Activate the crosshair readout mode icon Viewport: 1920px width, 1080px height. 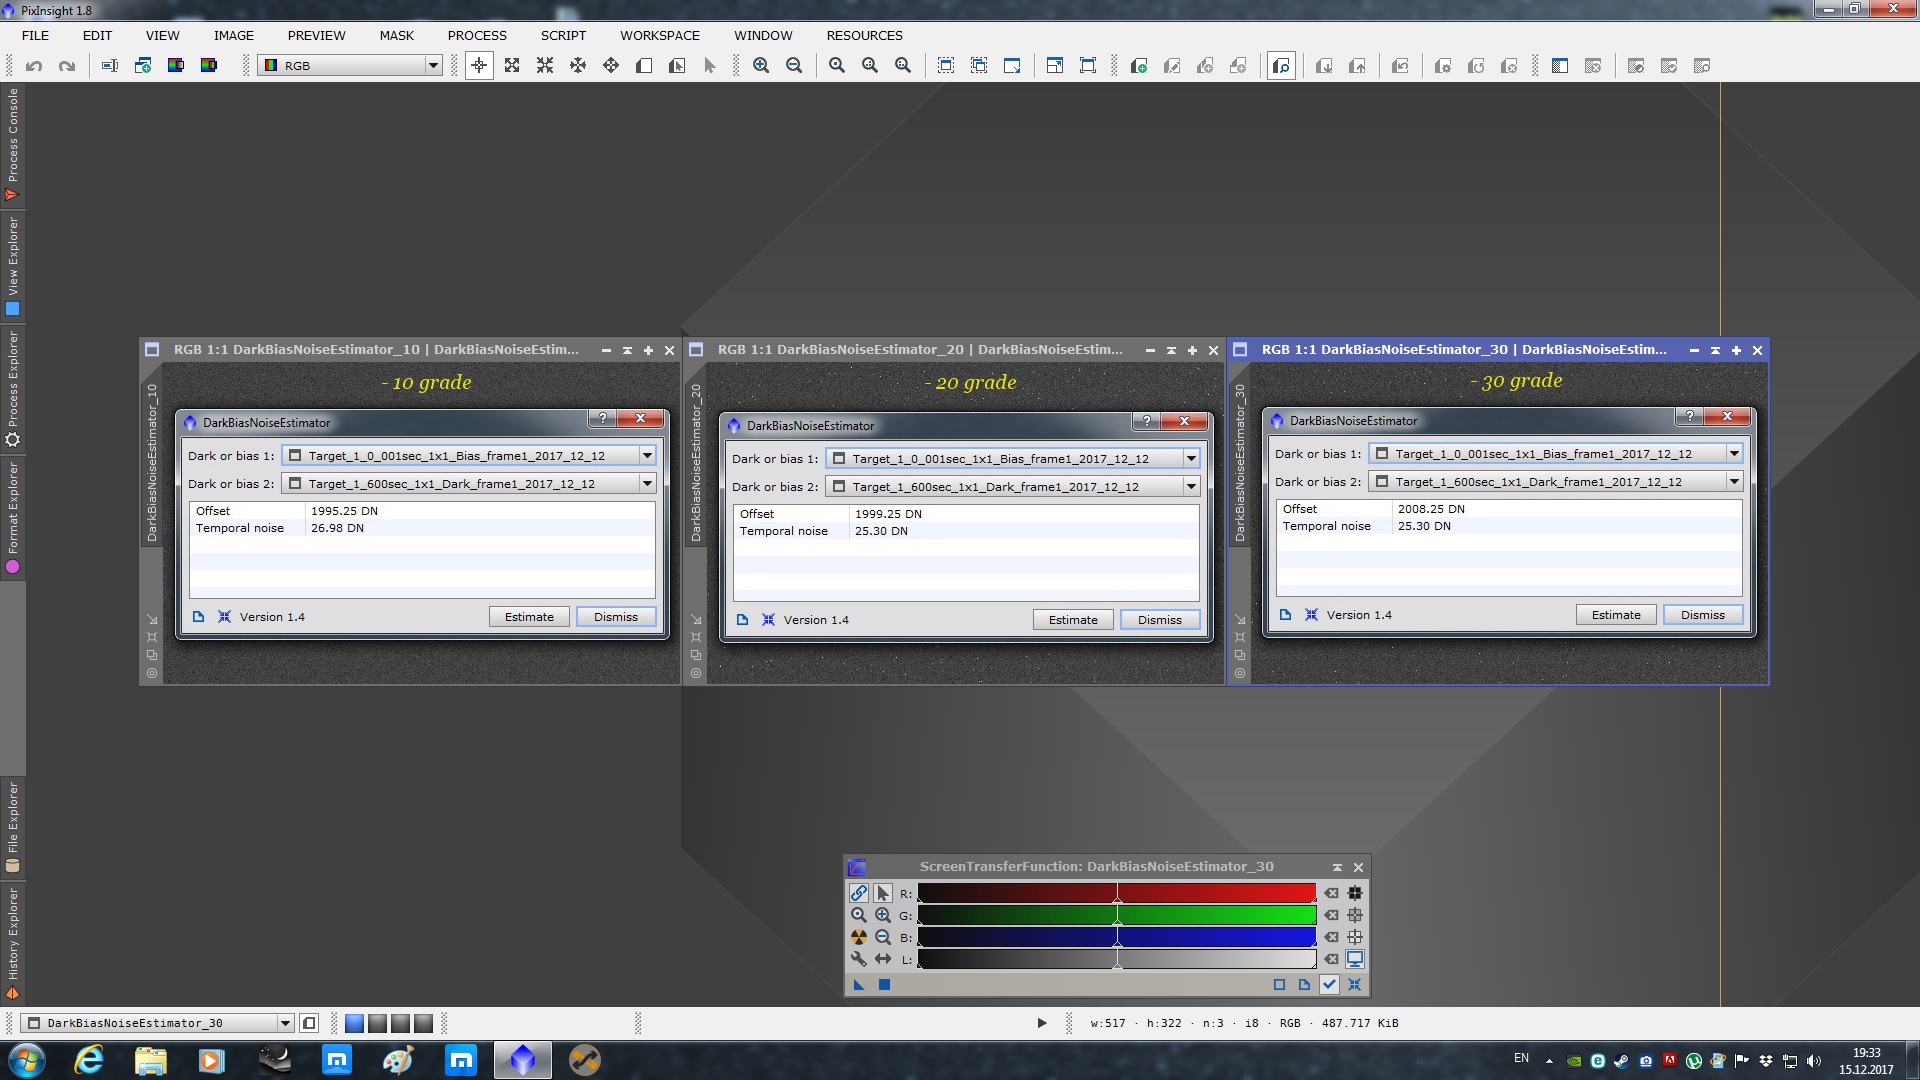pos(479,66)
